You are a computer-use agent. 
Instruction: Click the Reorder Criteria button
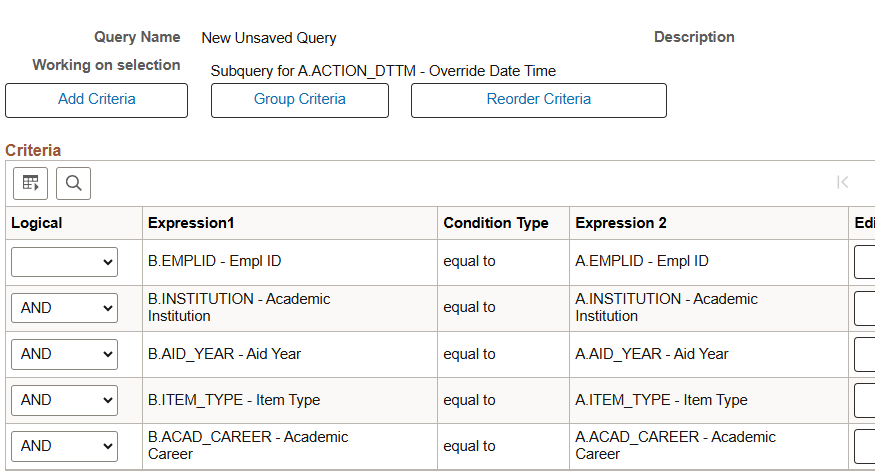pyautogui.click(x=539, y=100)
